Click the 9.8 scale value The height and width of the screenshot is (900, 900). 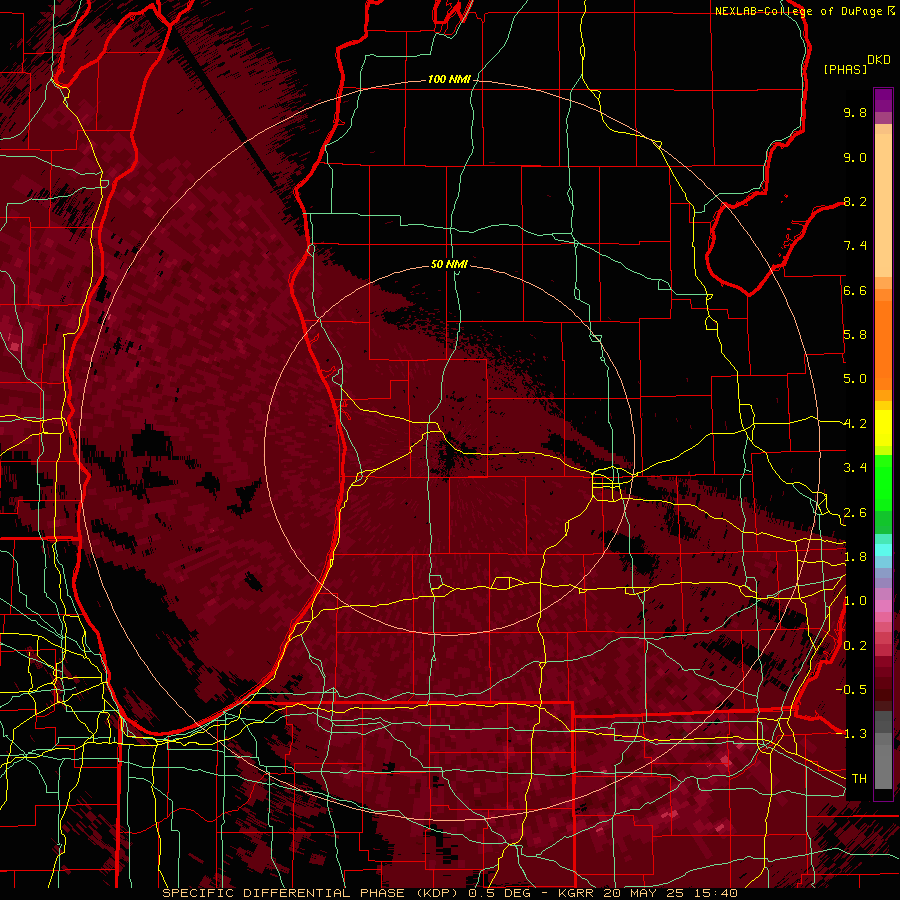pyautogui.click(x=855, y=112)
